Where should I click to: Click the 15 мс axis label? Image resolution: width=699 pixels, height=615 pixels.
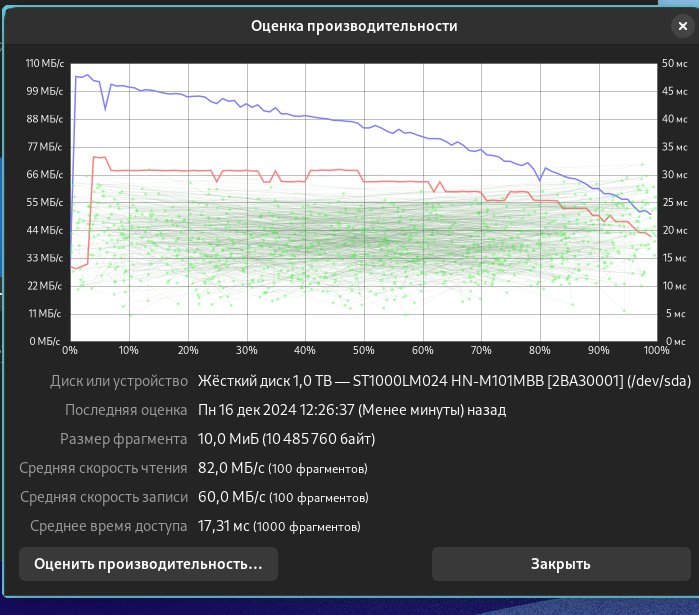point(674,258)
